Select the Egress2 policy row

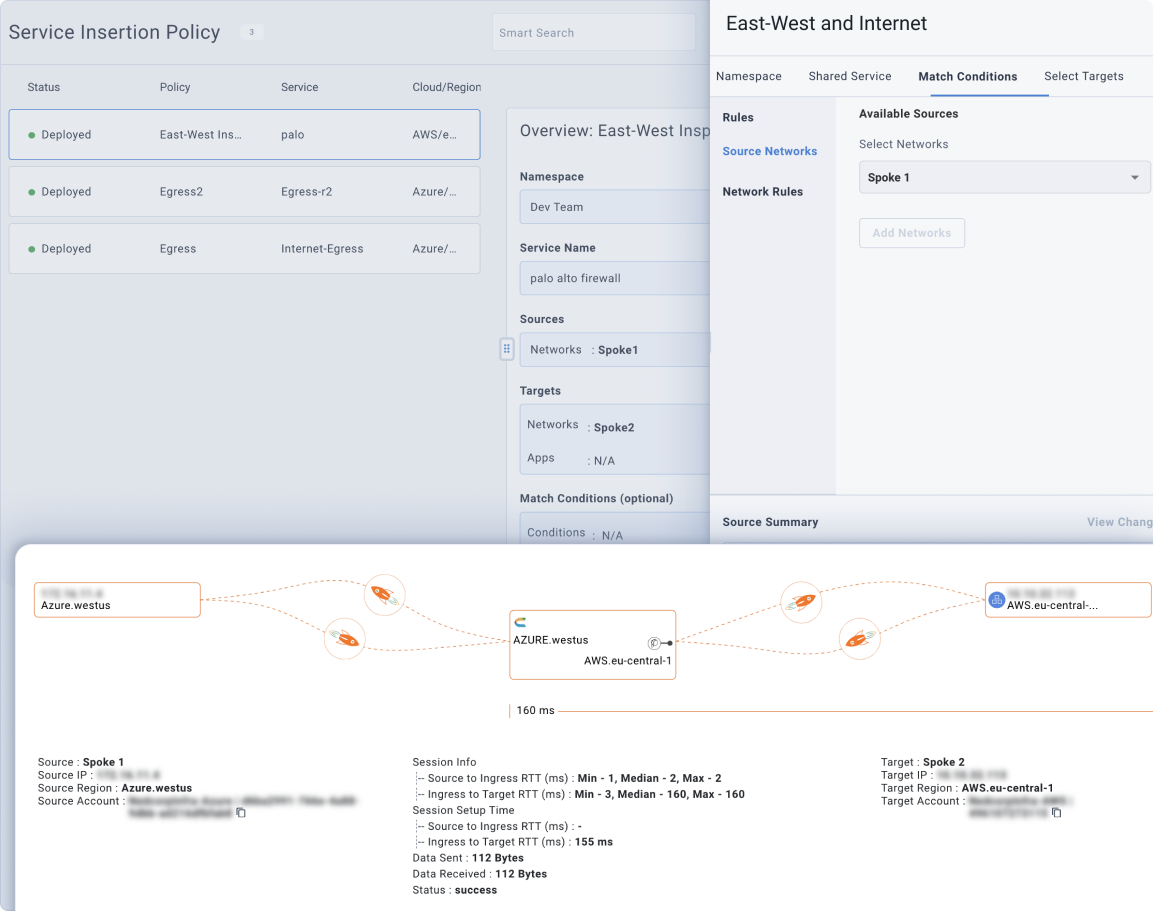244,192
